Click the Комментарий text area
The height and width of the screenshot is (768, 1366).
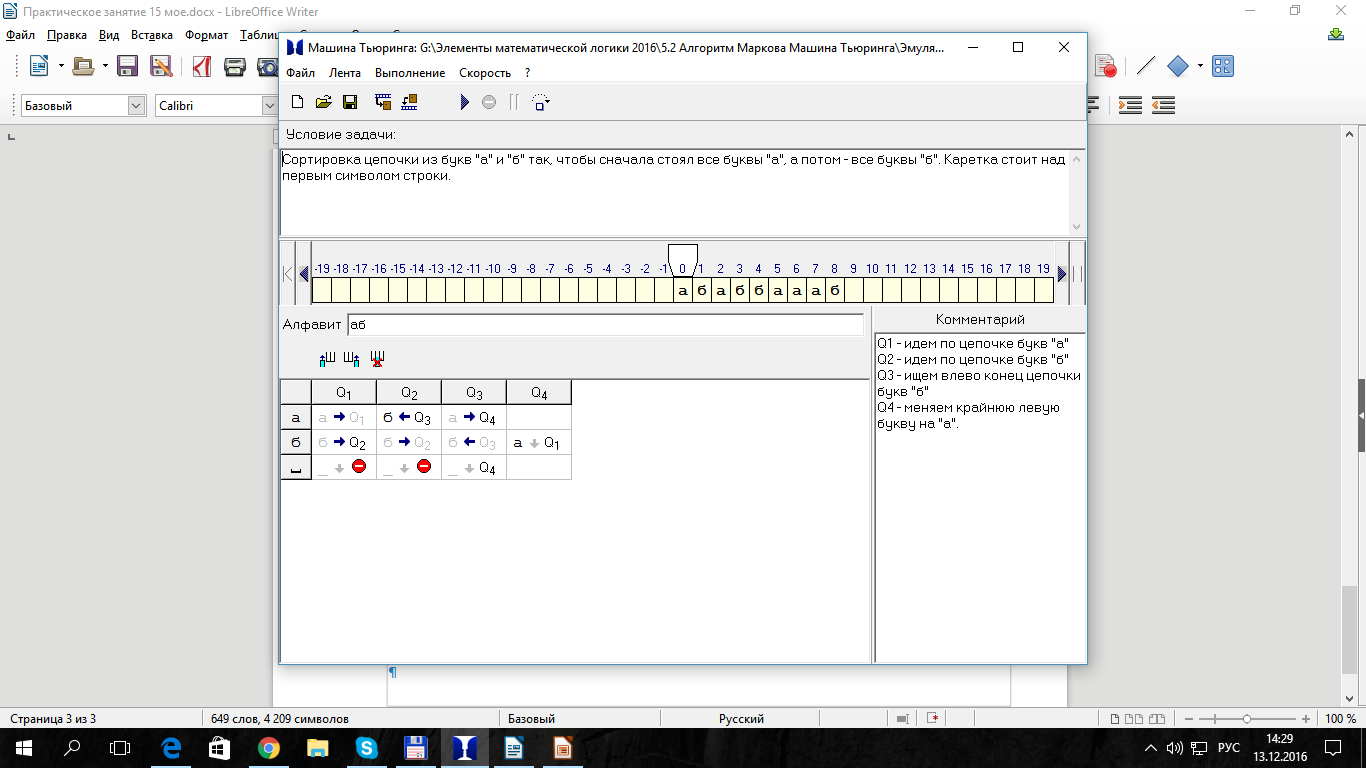point(980,497)
